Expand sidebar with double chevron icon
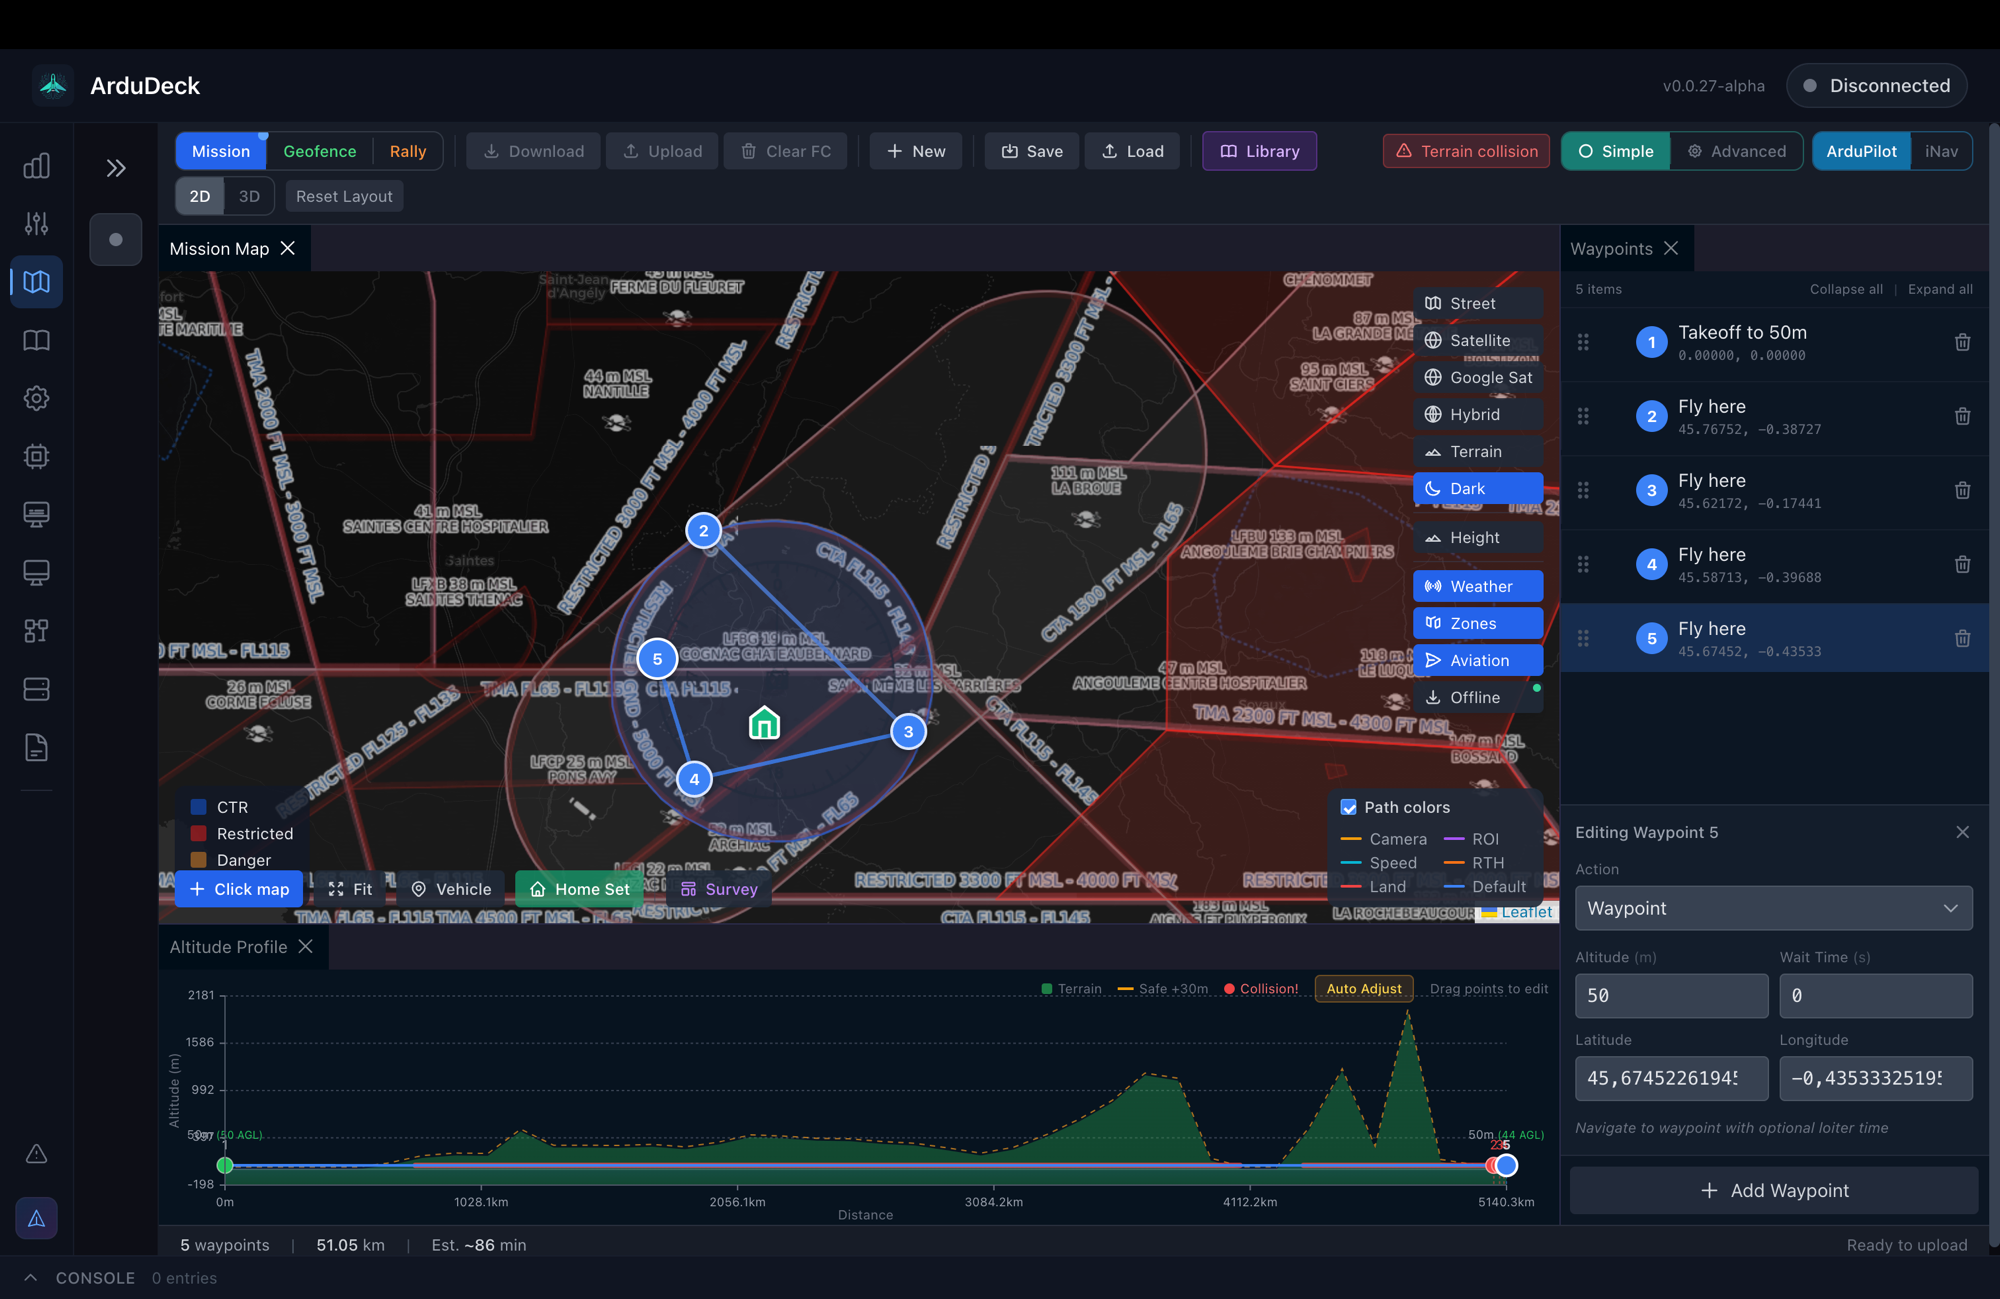Viewport: 2000px width, 1299px height. click(x=116, y=168)
